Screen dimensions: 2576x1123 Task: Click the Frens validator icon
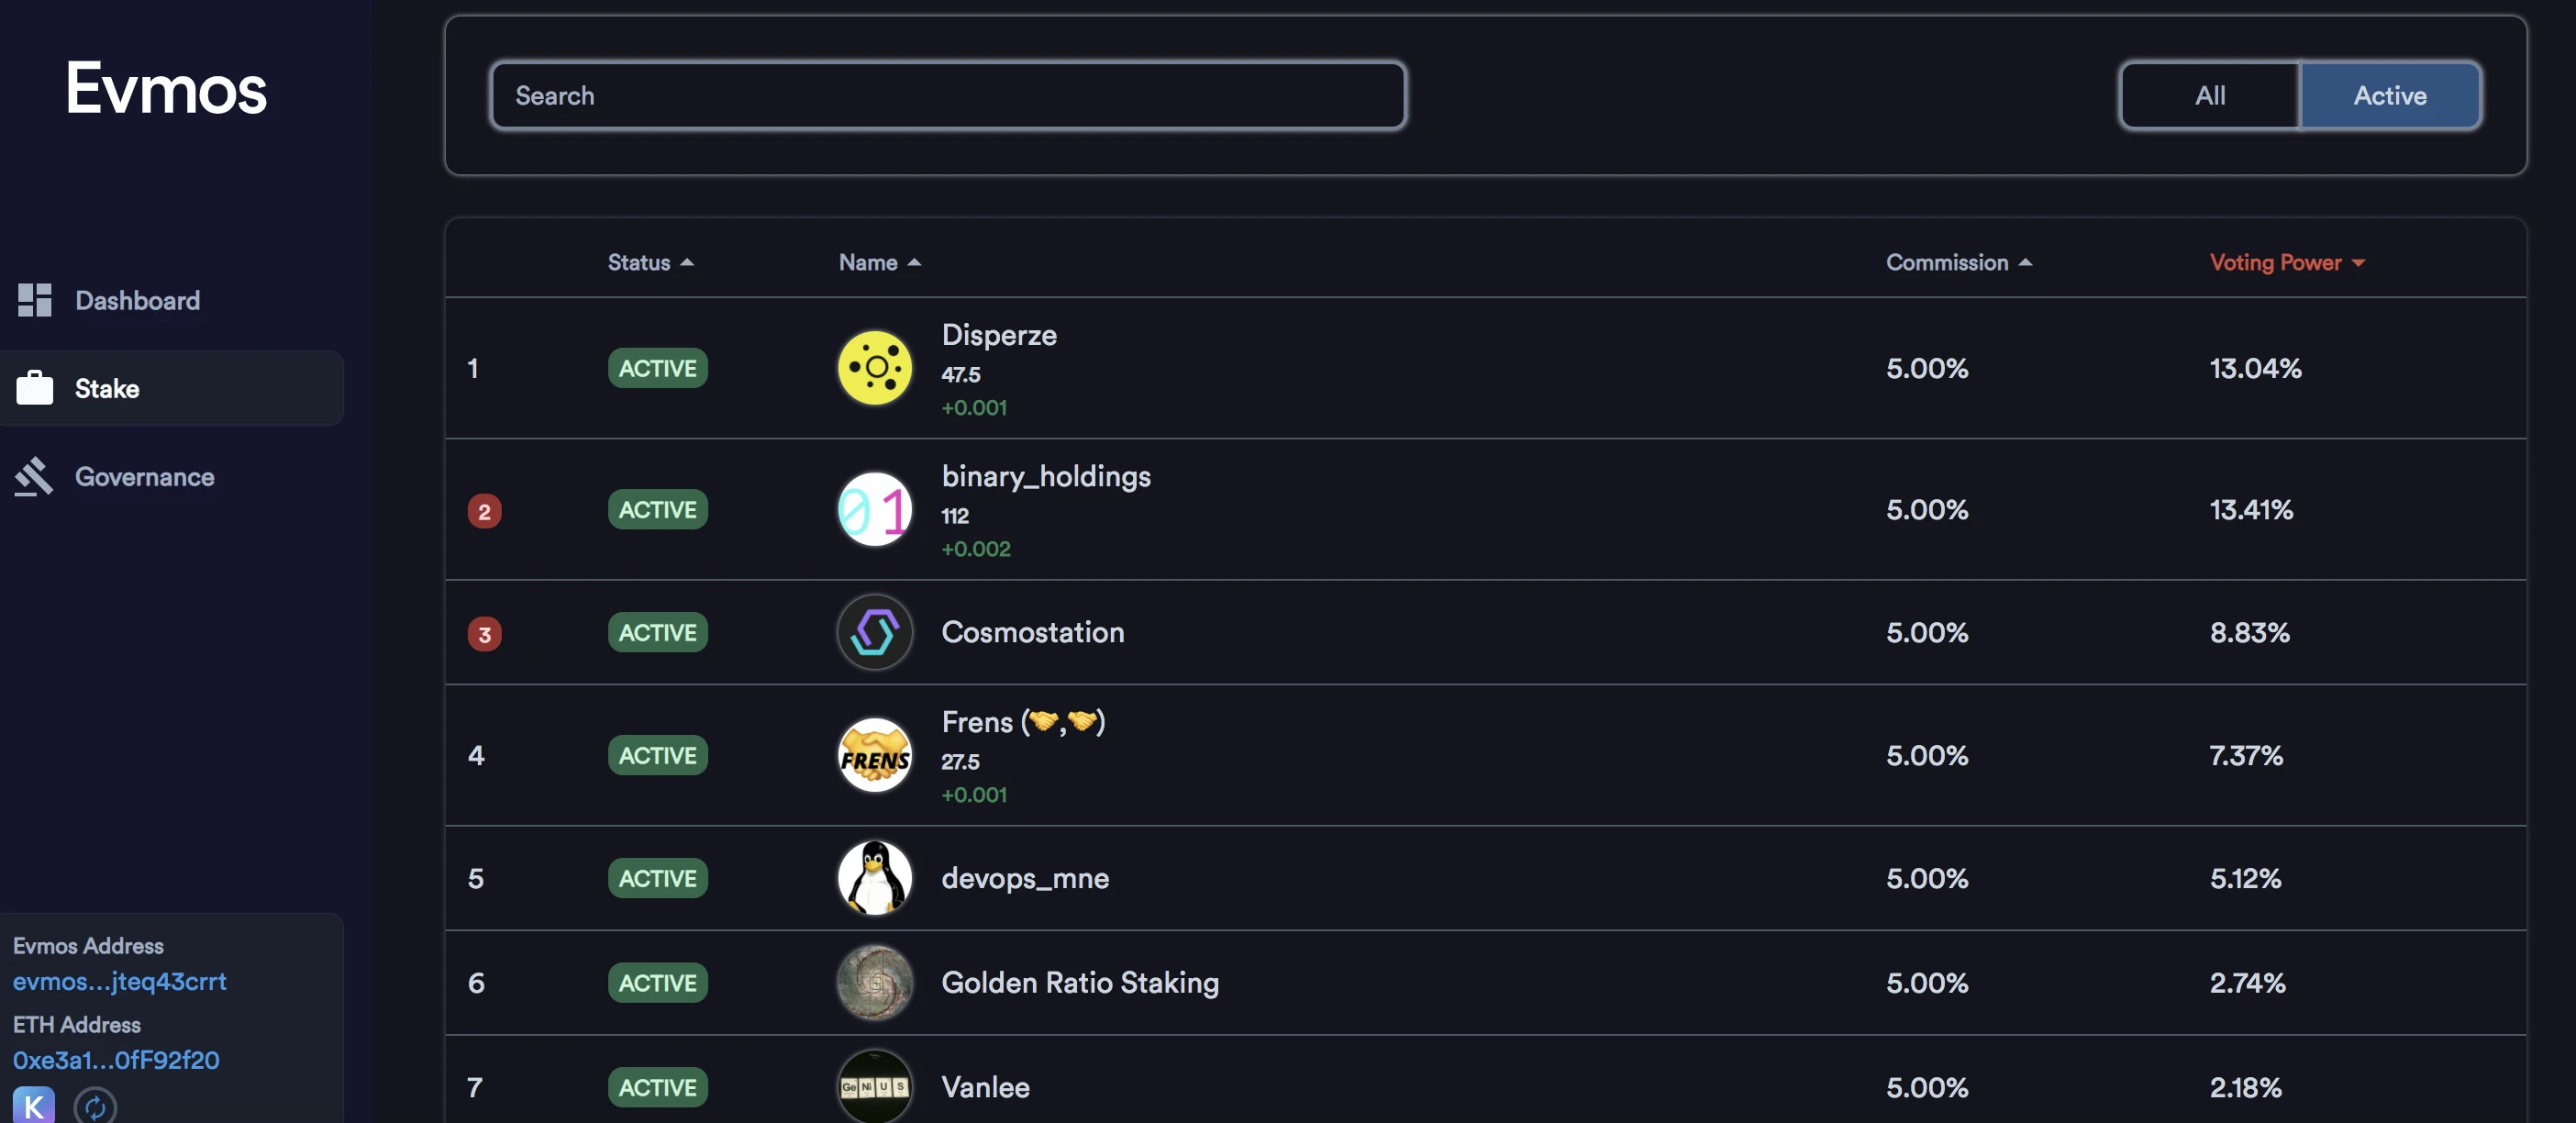pos(874,755)
